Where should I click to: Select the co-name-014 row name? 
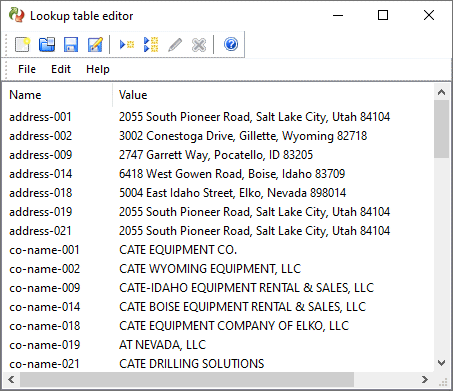click(x=45, y=307)
